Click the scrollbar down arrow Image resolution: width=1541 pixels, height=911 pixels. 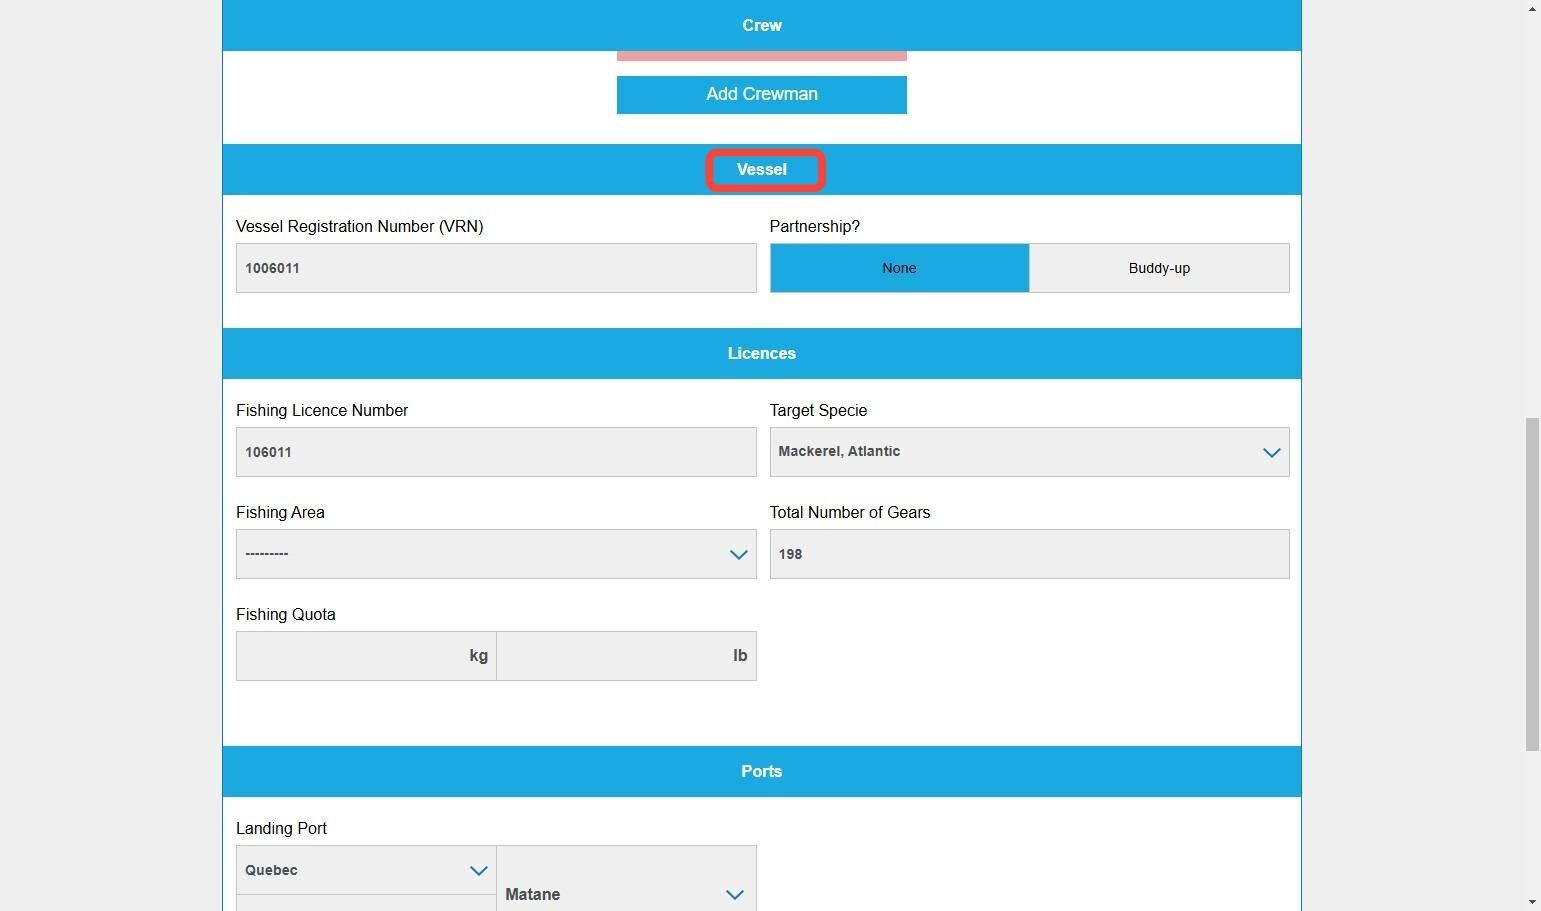(1532, 902)
